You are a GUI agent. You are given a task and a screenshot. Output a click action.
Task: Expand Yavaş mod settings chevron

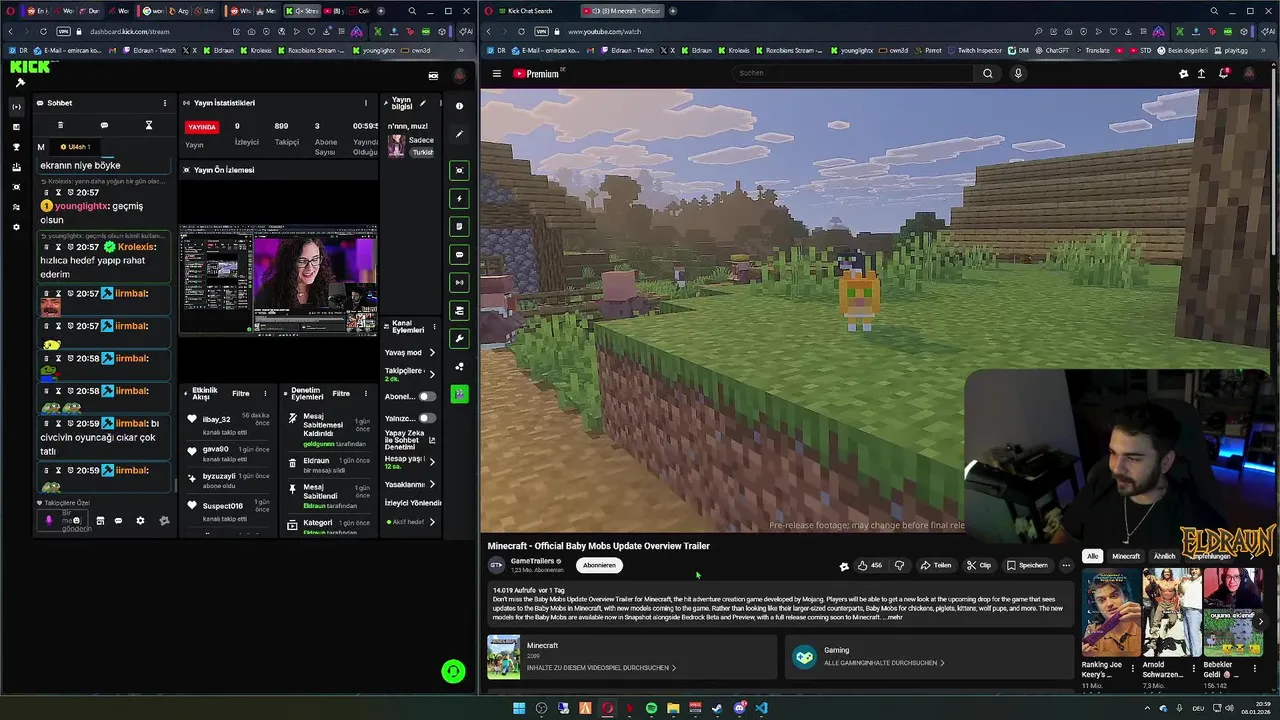[432, 352]
